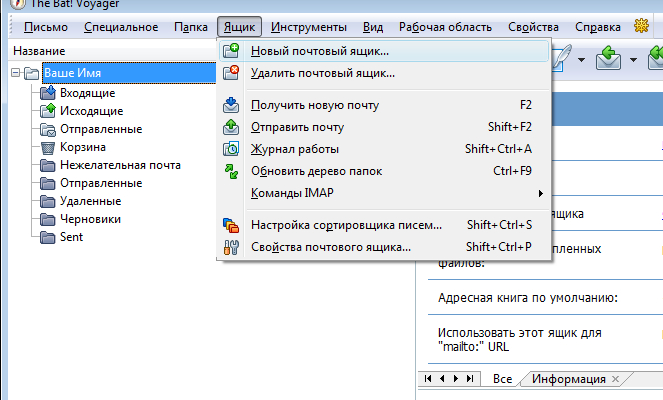Open the Рабочая область menu

point(445,27)
